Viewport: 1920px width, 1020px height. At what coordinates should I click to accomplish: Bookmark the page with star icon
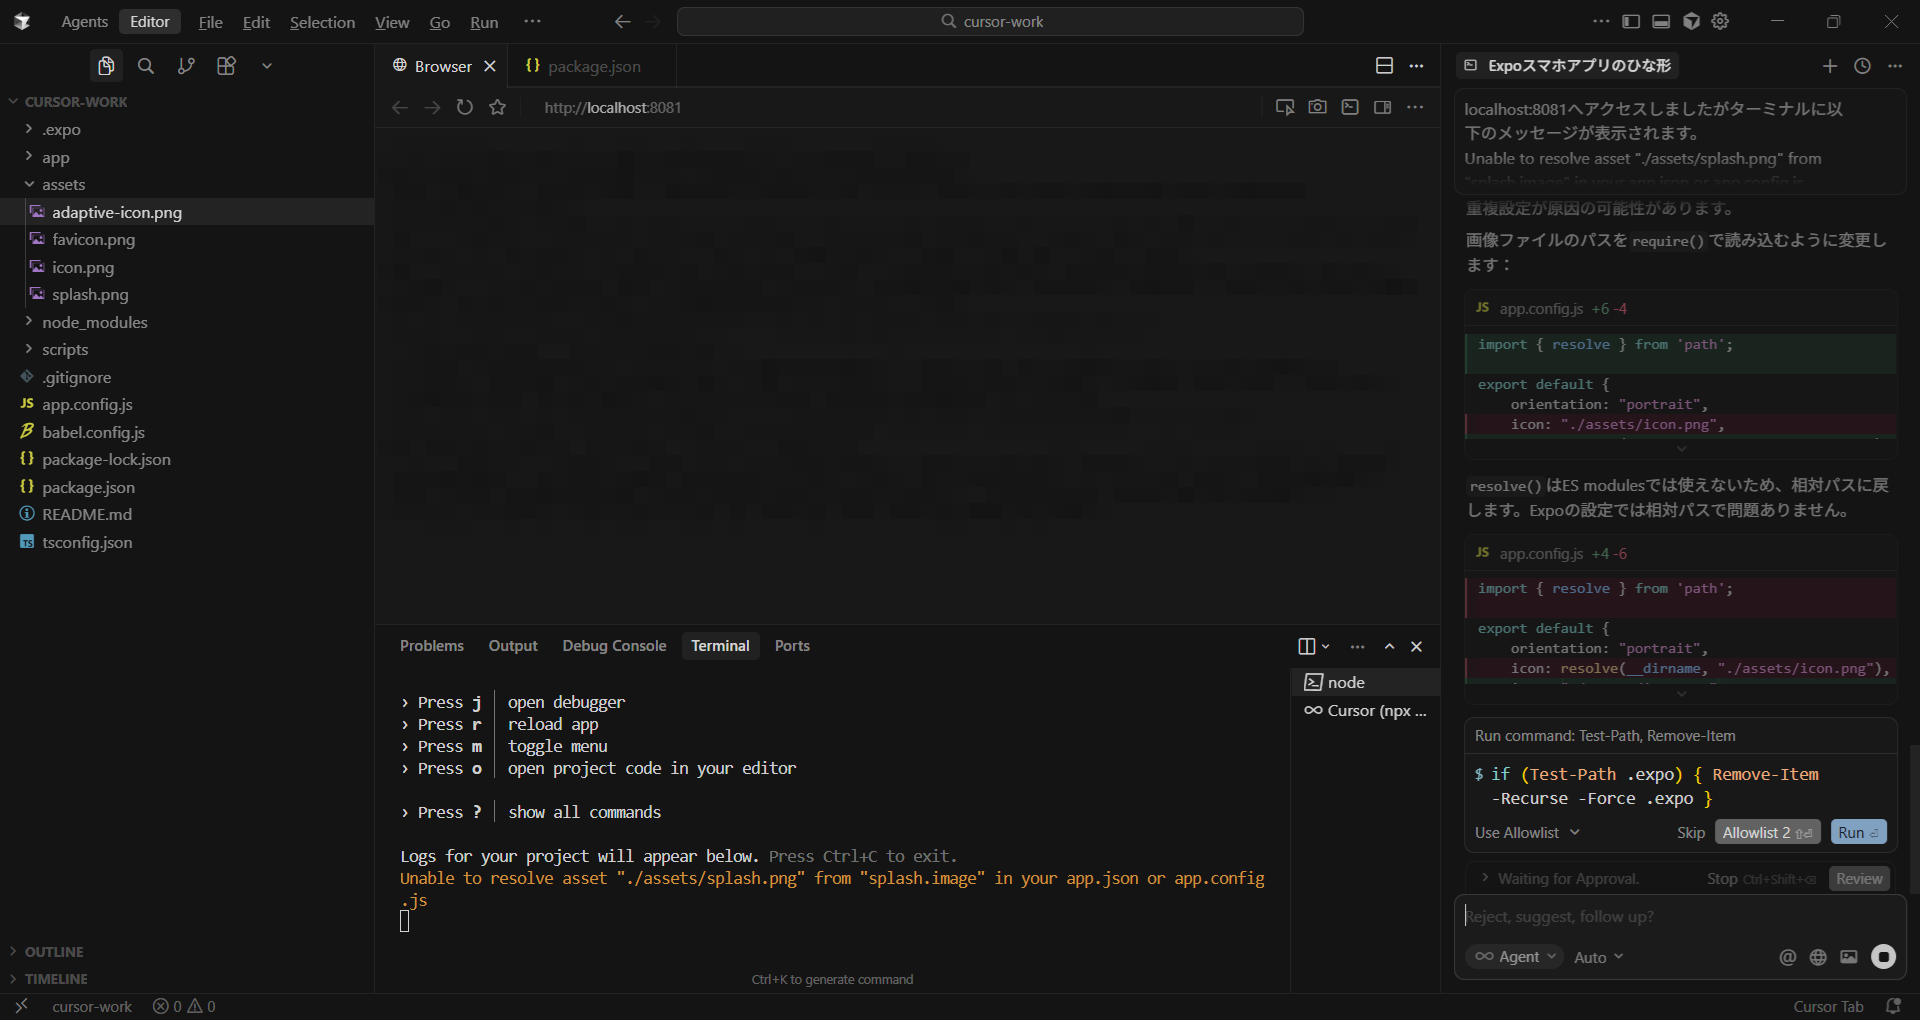tap(498, 107)
